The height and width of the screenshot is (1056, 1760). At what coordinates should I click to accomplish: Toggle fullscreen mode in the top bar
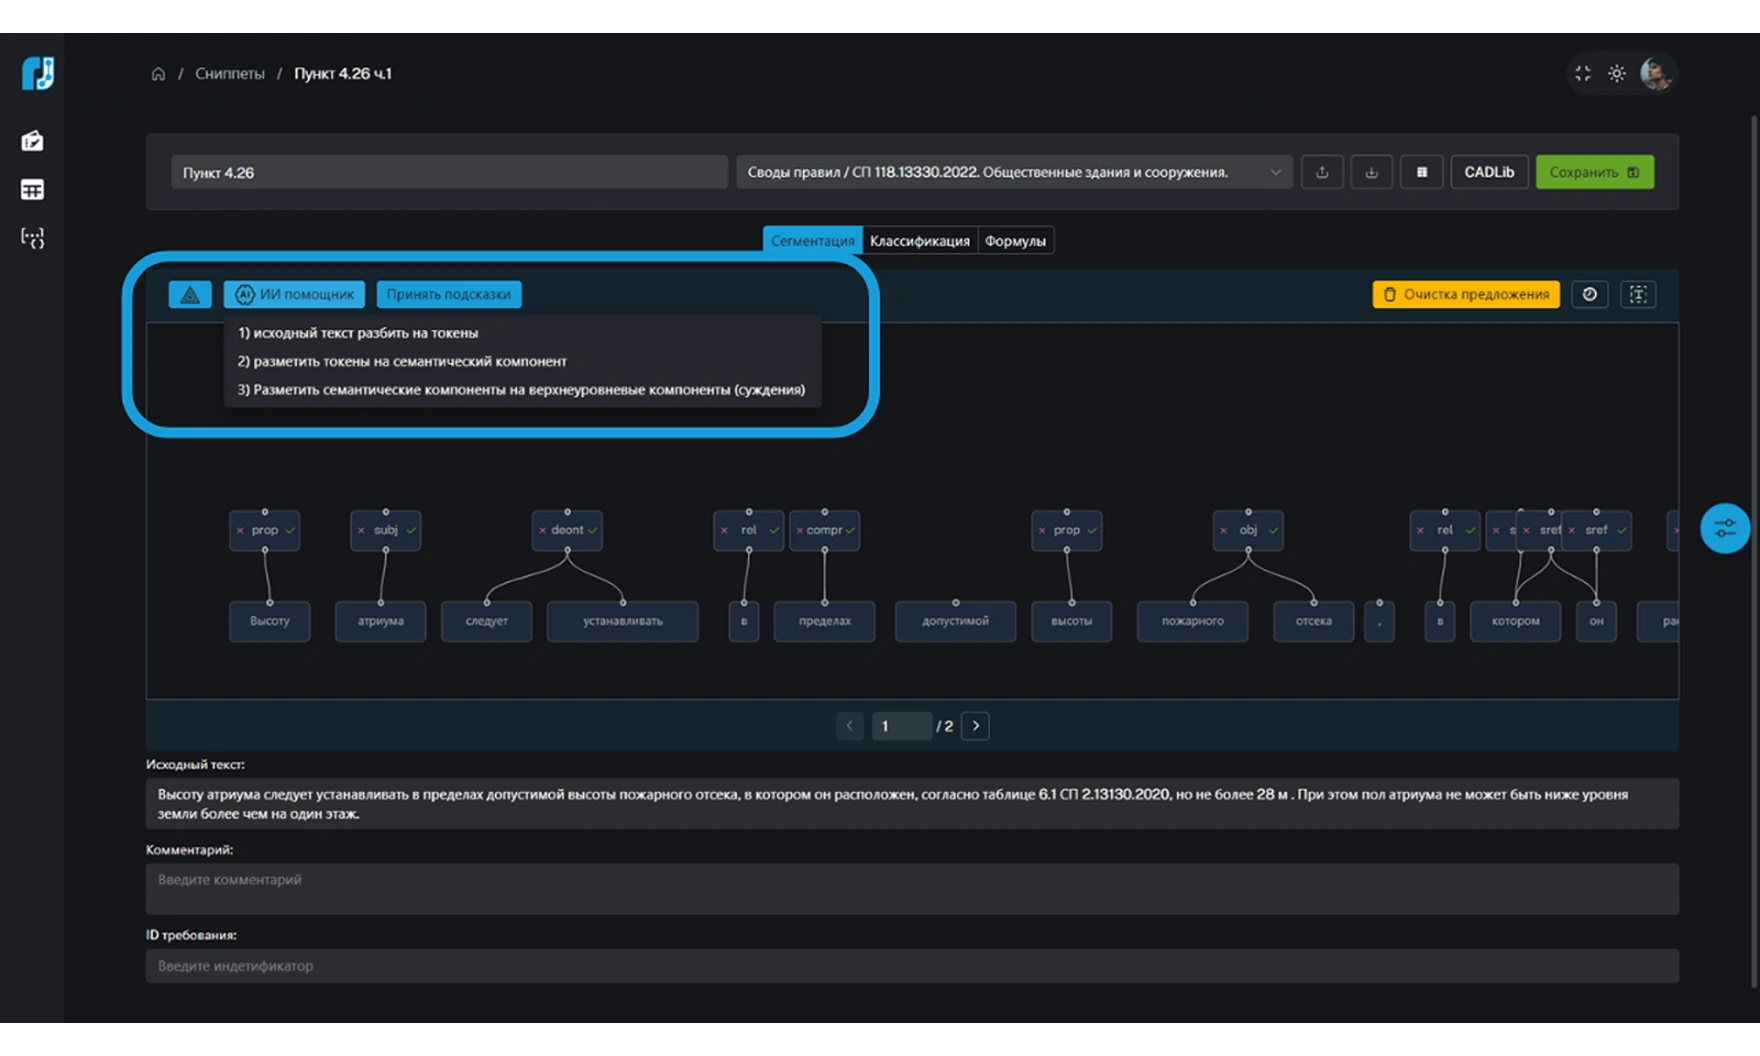point(1582,74)
